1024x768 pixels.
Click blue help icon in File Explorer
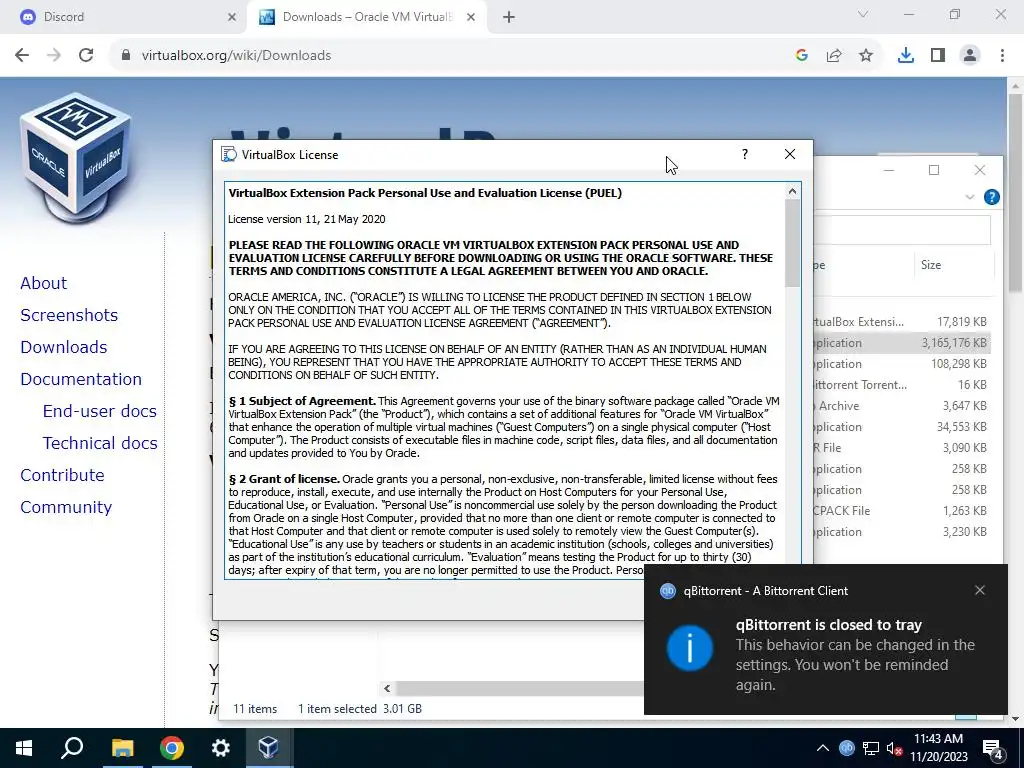991,197
